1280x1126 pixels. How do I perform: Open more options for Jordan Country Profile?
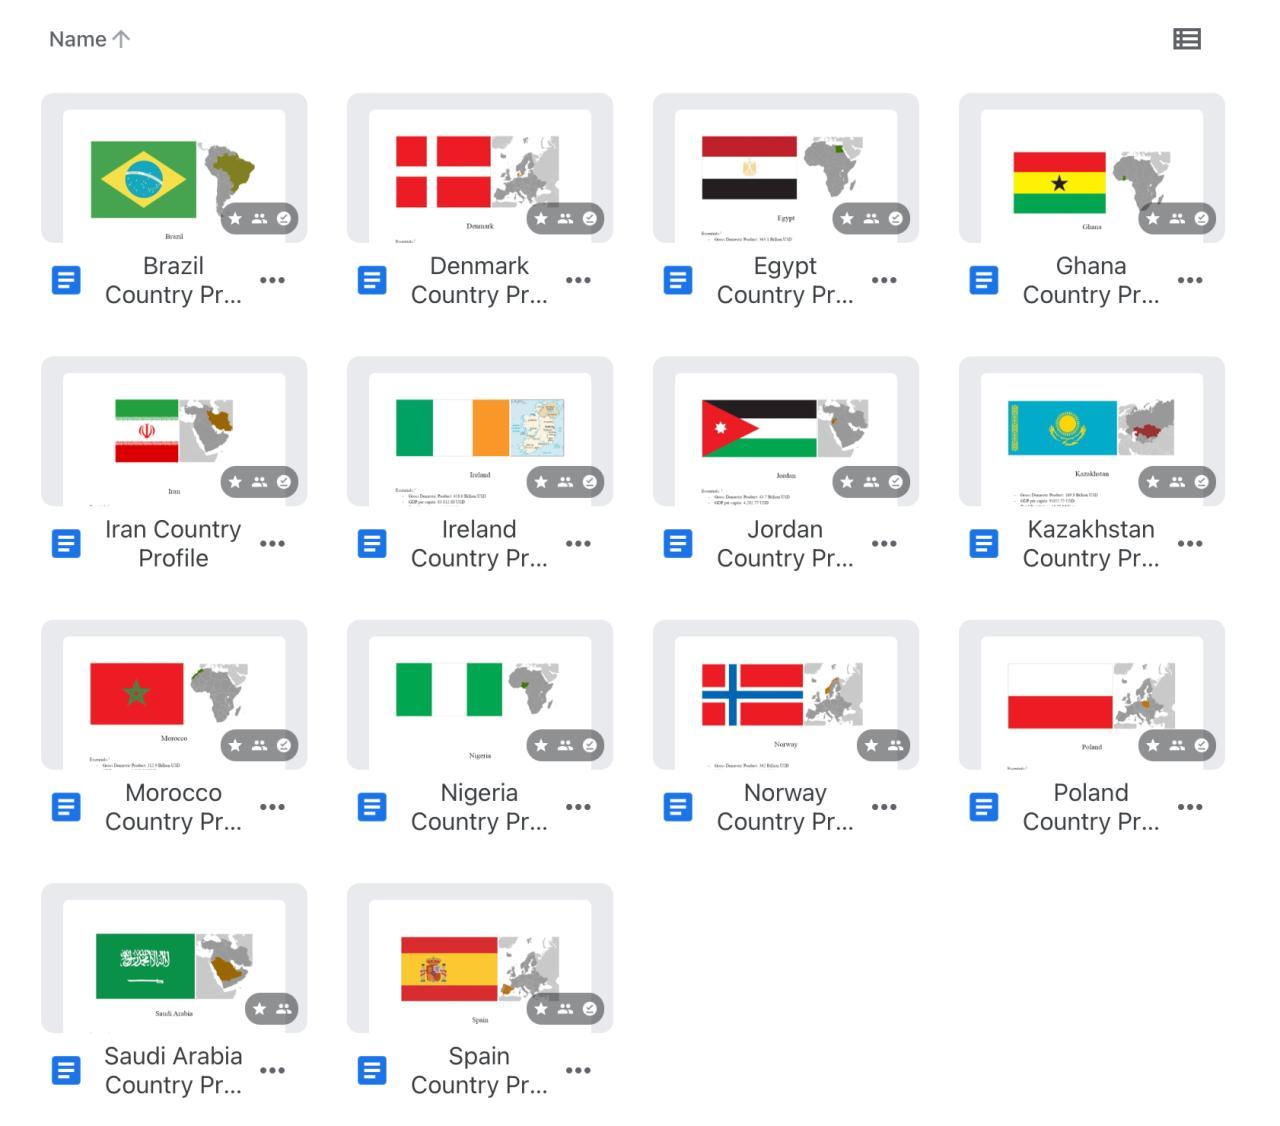884,544
